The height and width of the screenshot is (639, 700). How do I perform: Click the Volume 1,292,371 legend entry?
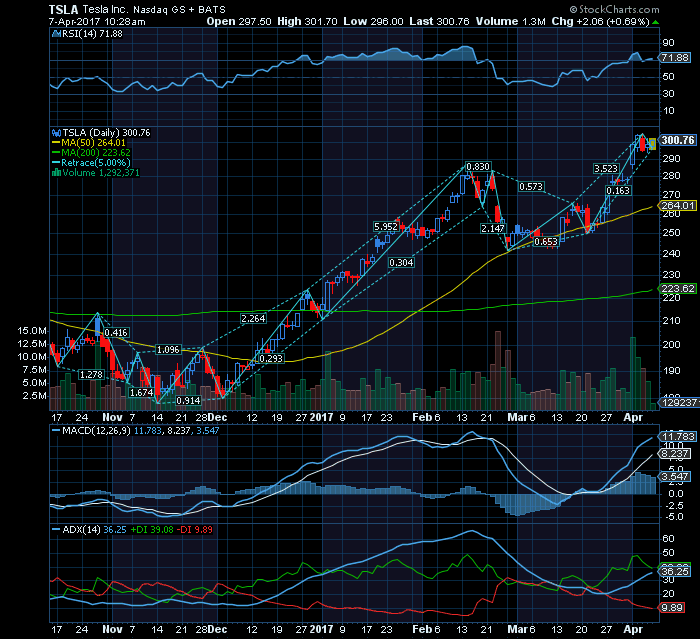(x=96, y=172)
